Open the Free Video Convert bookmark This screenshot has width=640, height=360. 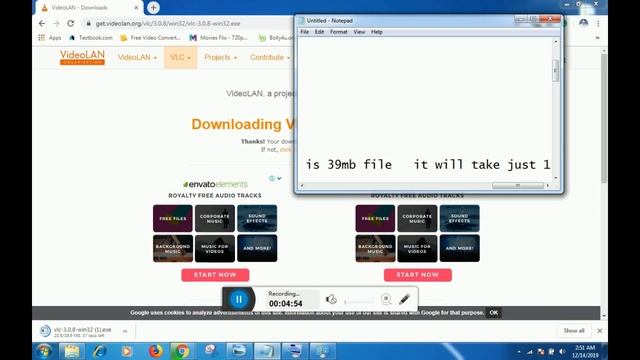click(x=150, y=38)
